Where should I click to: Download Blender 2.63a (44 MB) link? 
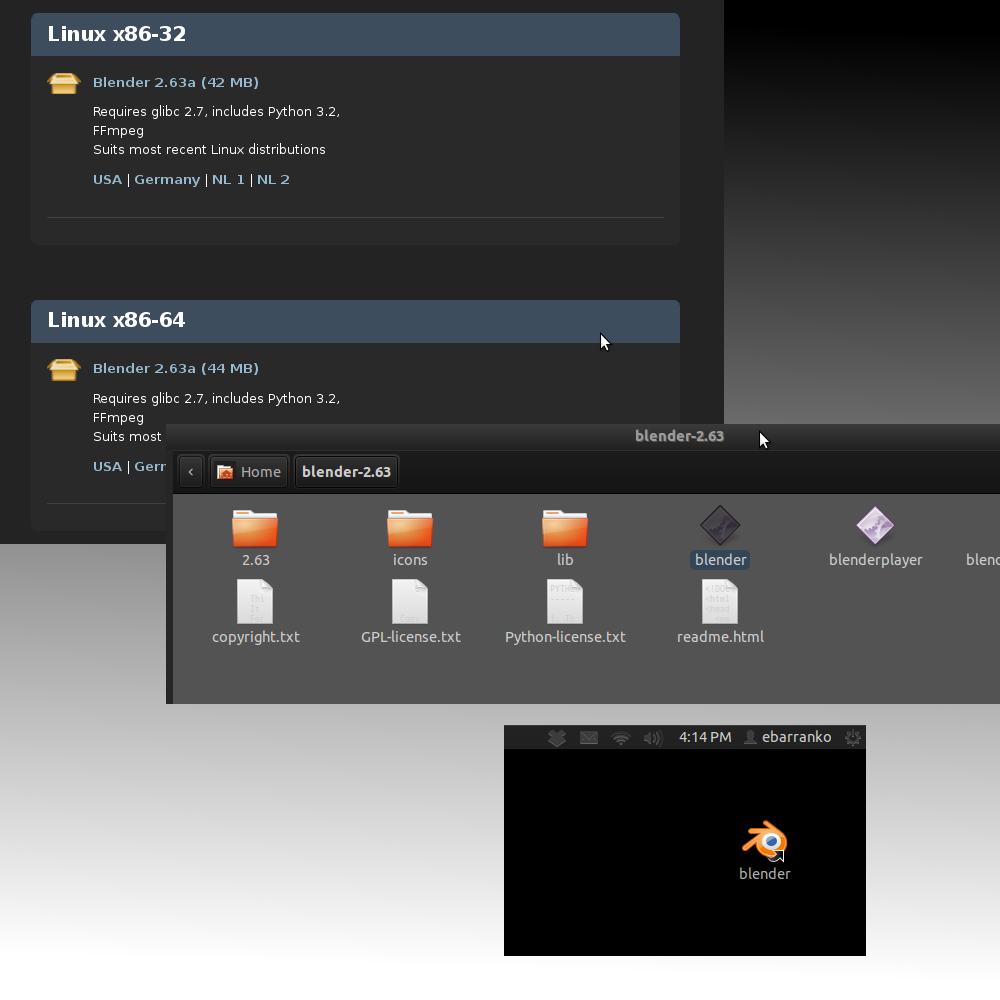tap(175, 369)
